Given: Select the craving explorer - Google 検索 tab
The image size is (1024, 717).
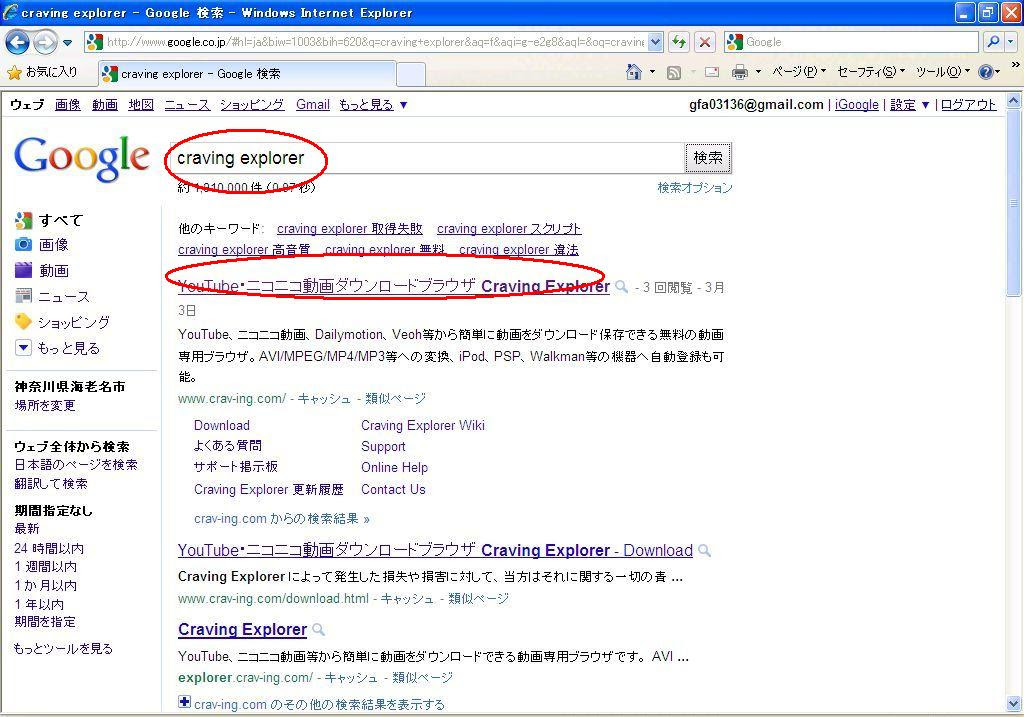Looking at the screenshot, I should [x=247, y=74].
